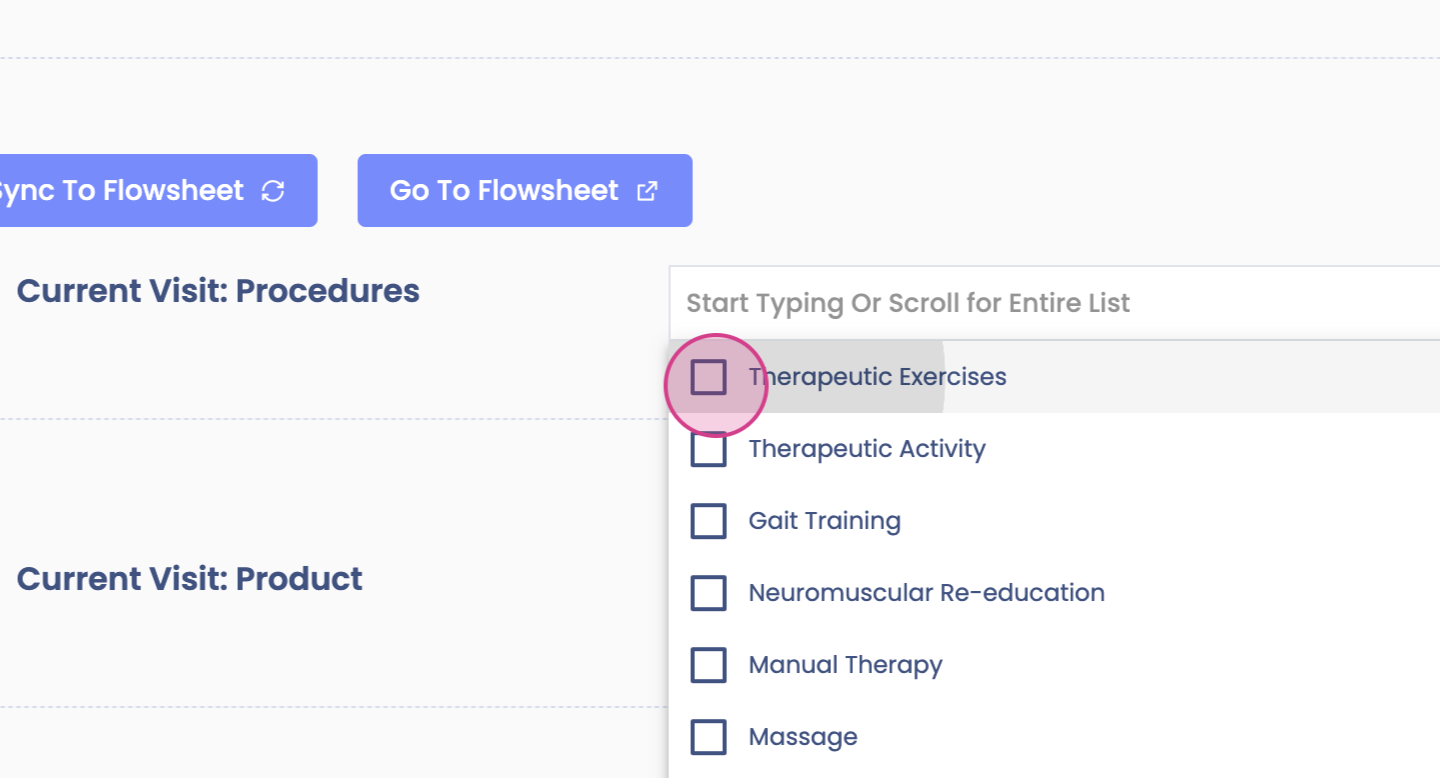Viewport: 1440px width, 778px height.
Task: Tick the Therapeutic Activity checkbox
Action: [709, 449]
